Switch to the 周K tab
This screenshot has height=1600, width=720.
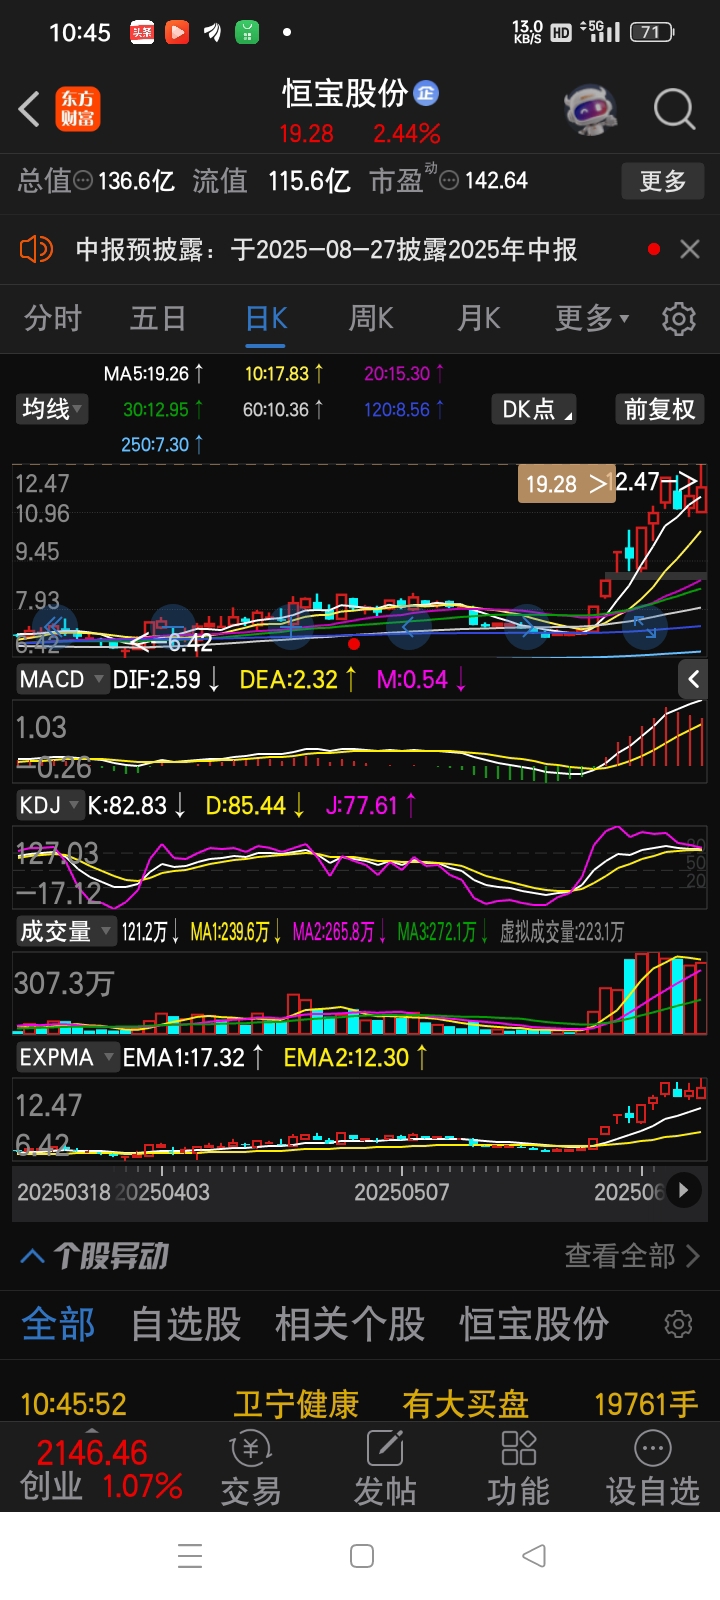pyautogui.click(x=370, y=319)
